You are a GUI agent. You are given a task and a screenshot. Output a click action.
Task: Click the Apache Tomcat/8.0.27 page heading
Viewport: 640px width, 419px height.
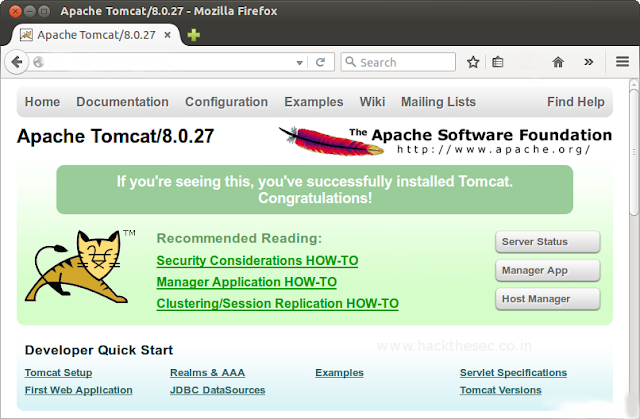click(x=116, y=136)
